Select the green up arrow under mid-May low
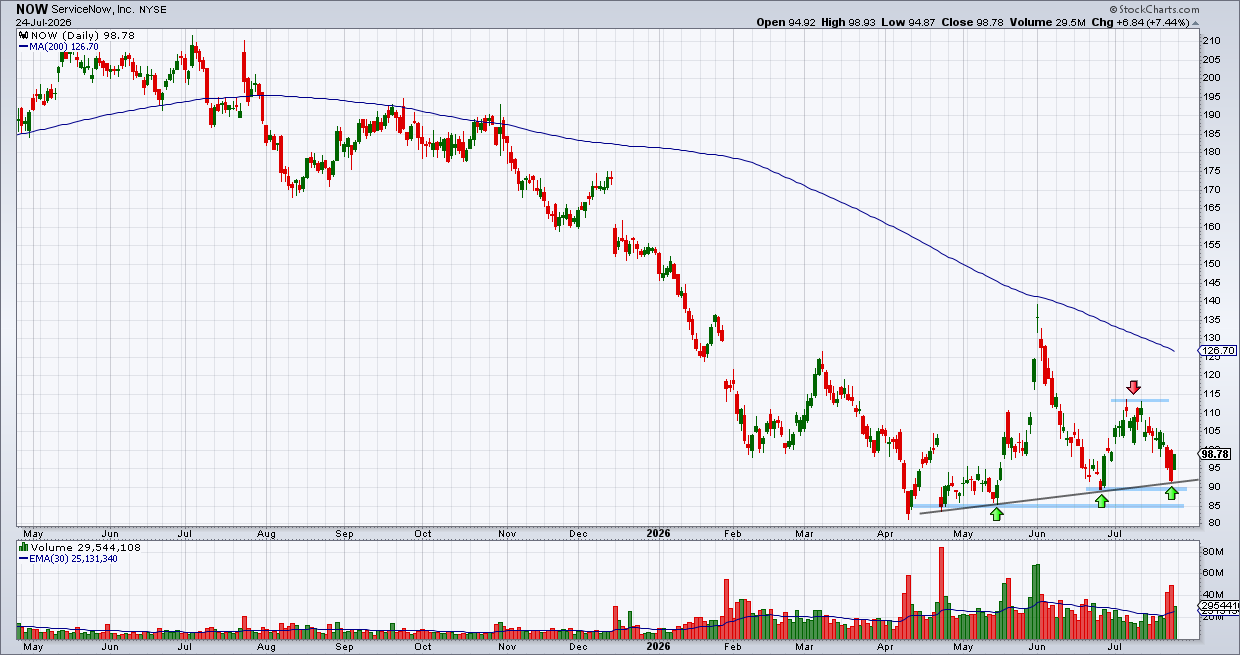This screenshot has width=1240, height=655. [996, 514]
